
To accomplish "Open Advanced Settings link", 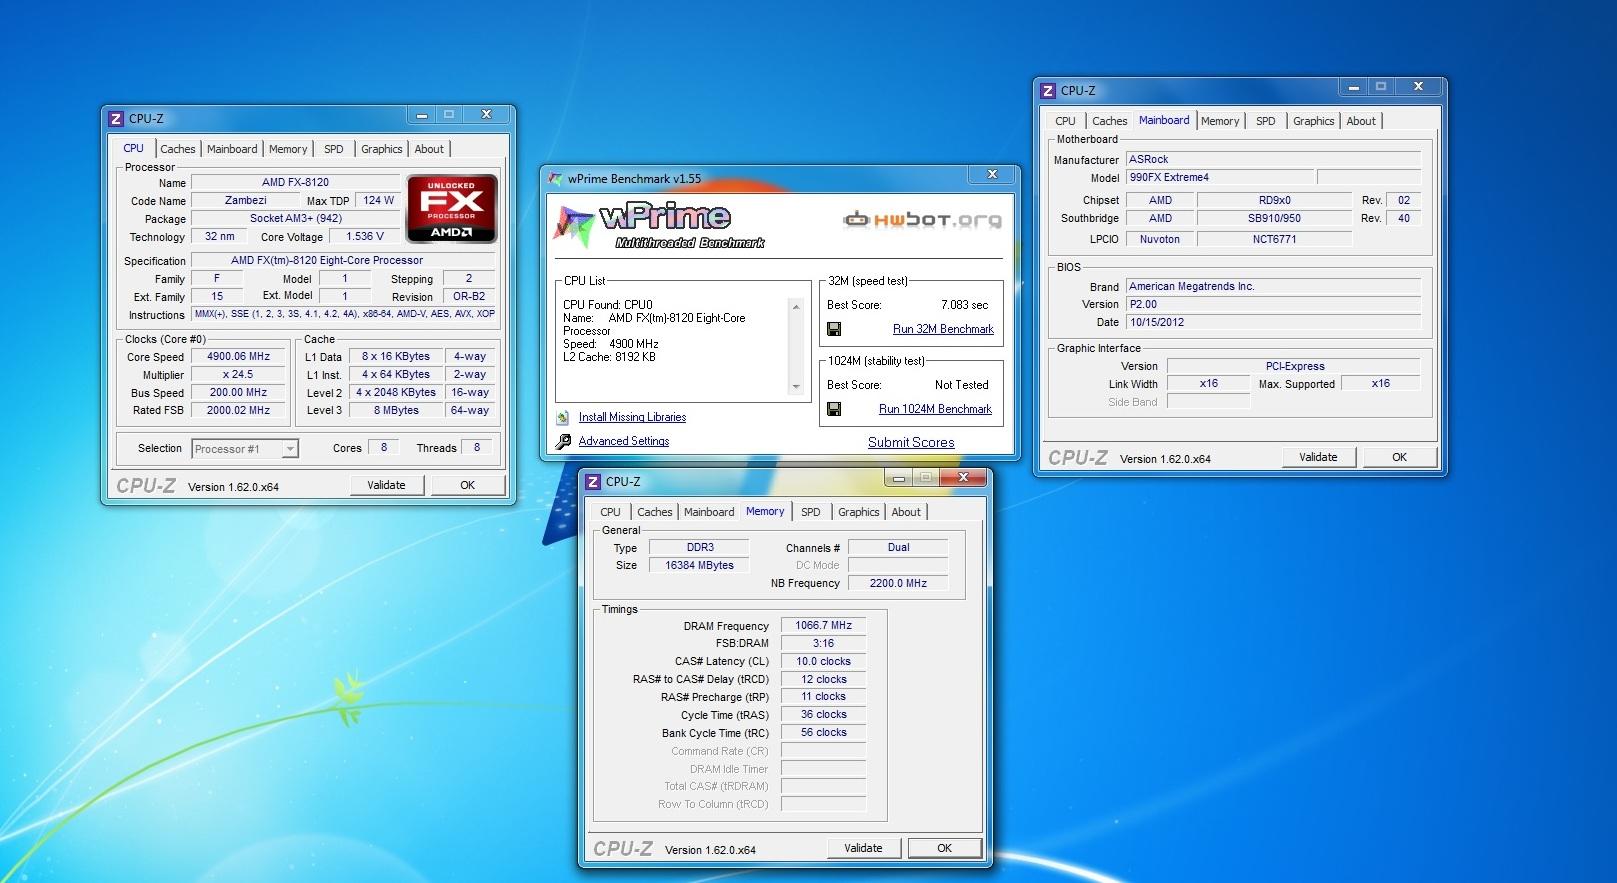I will (624, 441).
